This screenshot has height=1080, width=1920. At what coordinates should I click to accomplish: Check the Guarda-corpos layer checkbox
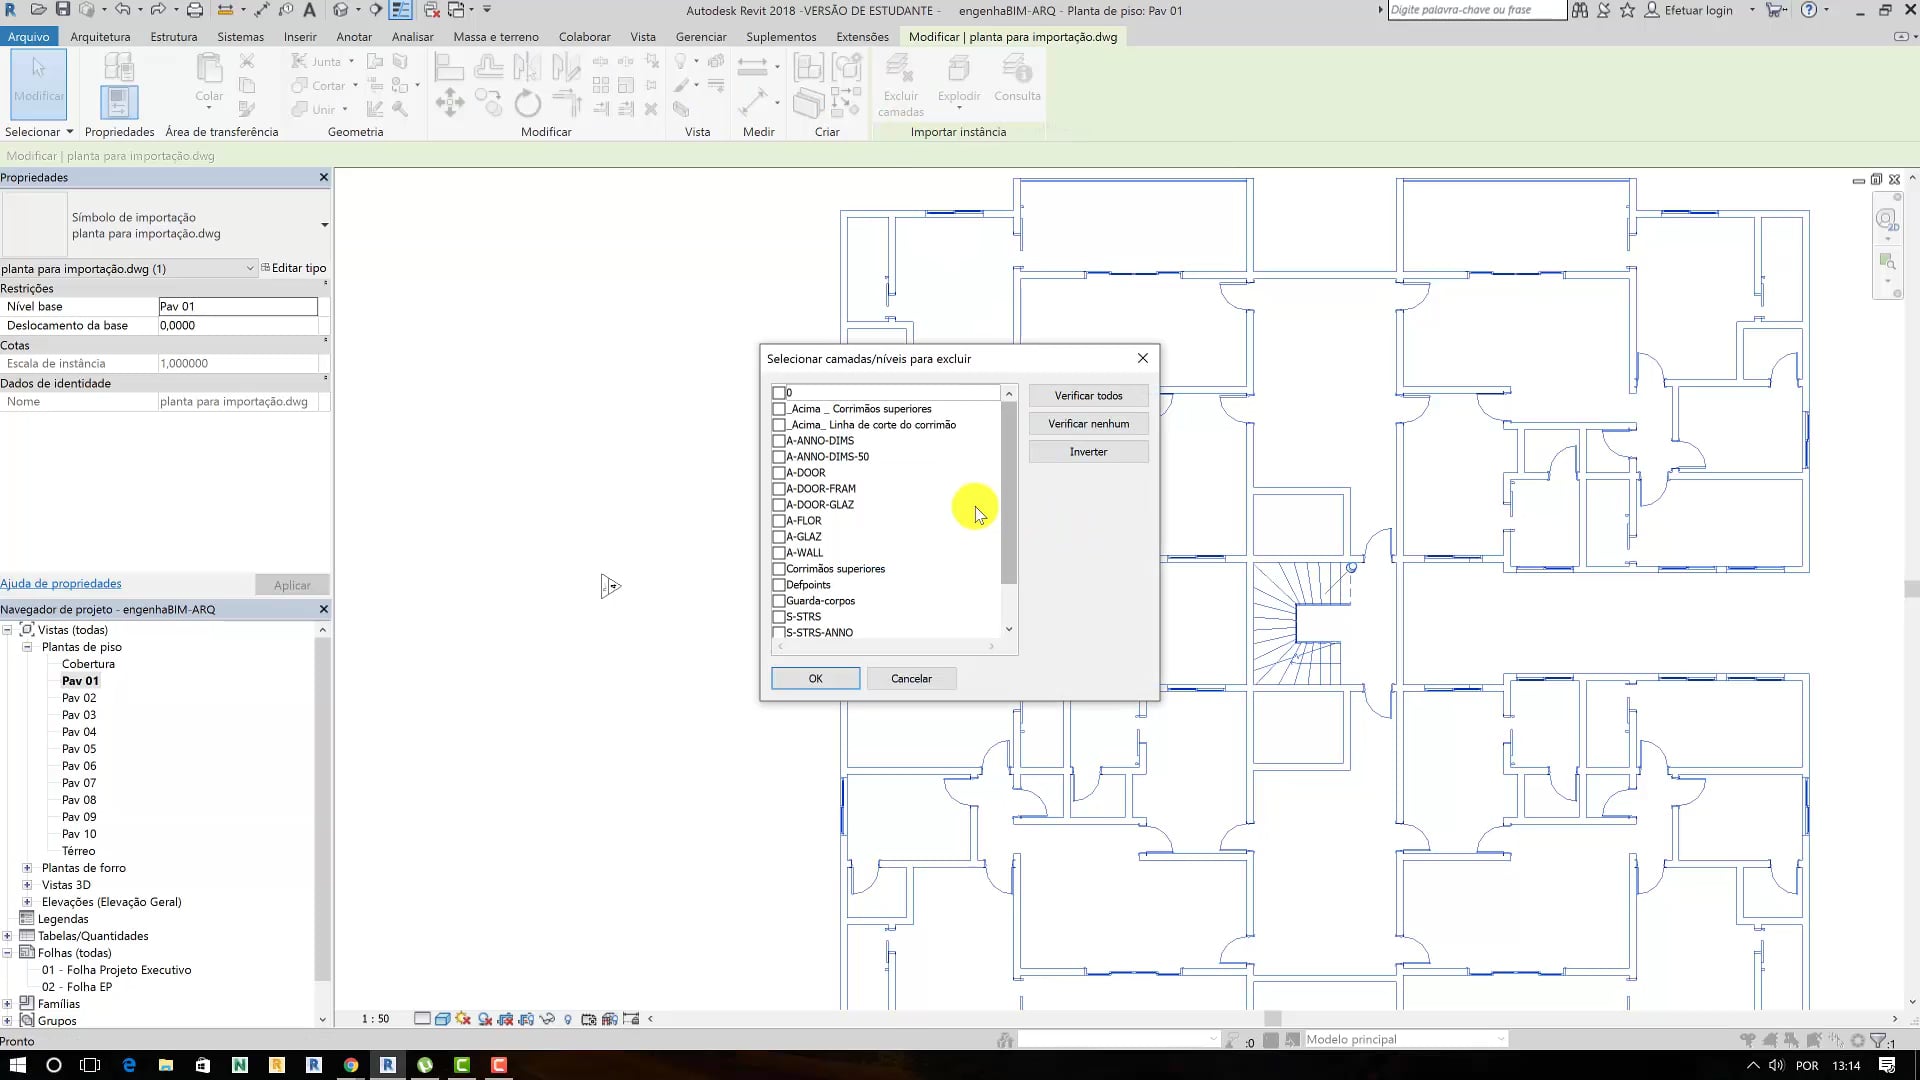[779, 601]
